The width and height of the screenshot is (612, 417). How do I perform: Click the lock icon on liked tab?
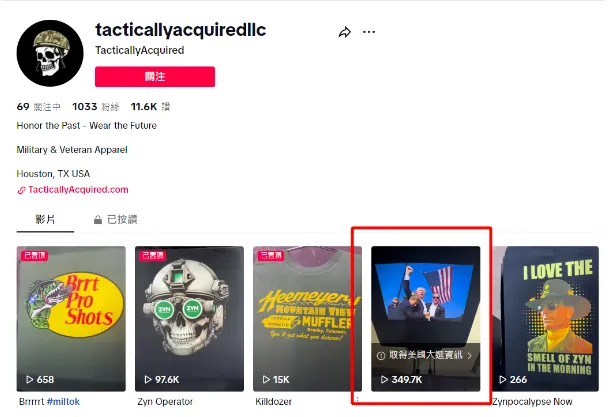tap(98, 220)
